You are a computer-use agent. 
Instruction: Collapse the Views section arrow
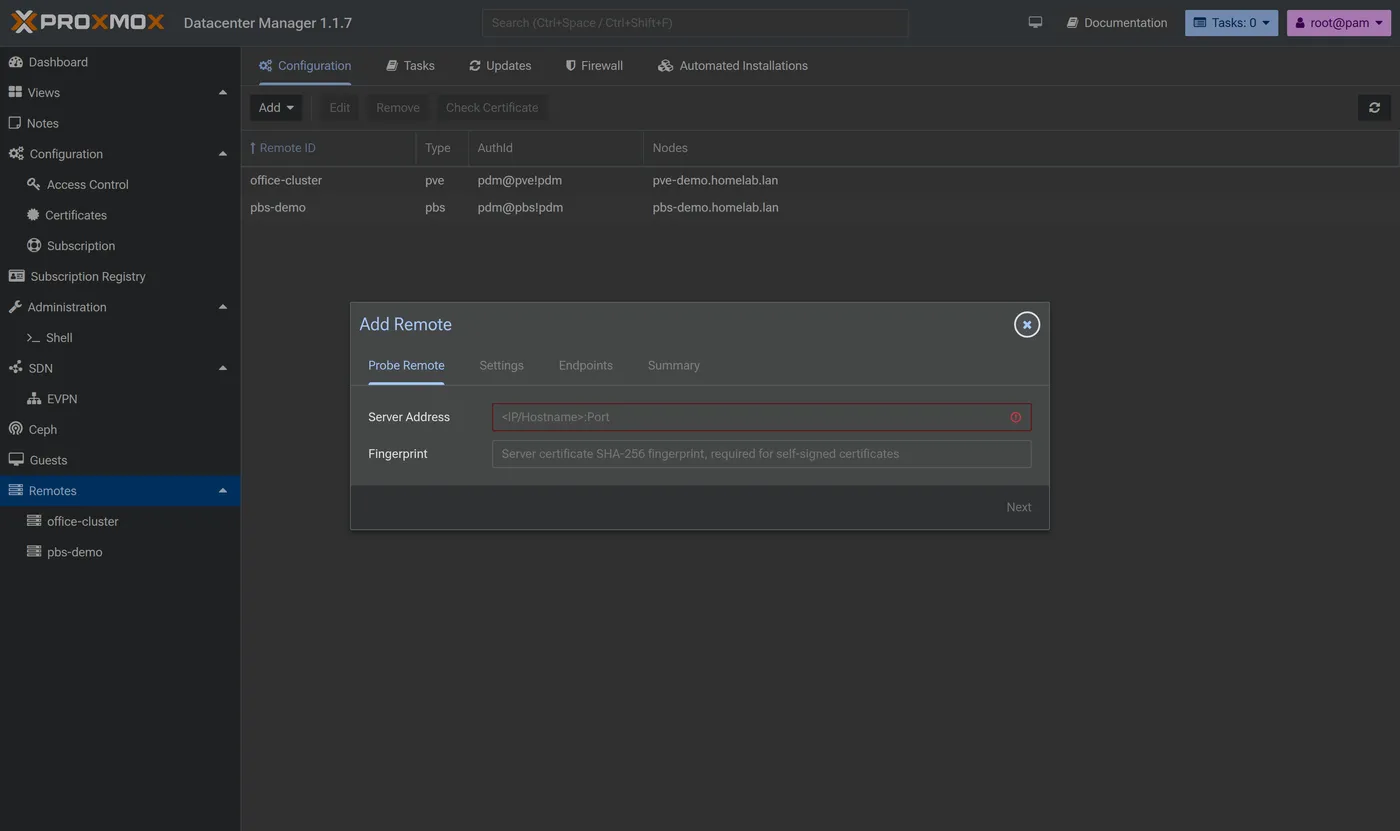tap(223, 92)
